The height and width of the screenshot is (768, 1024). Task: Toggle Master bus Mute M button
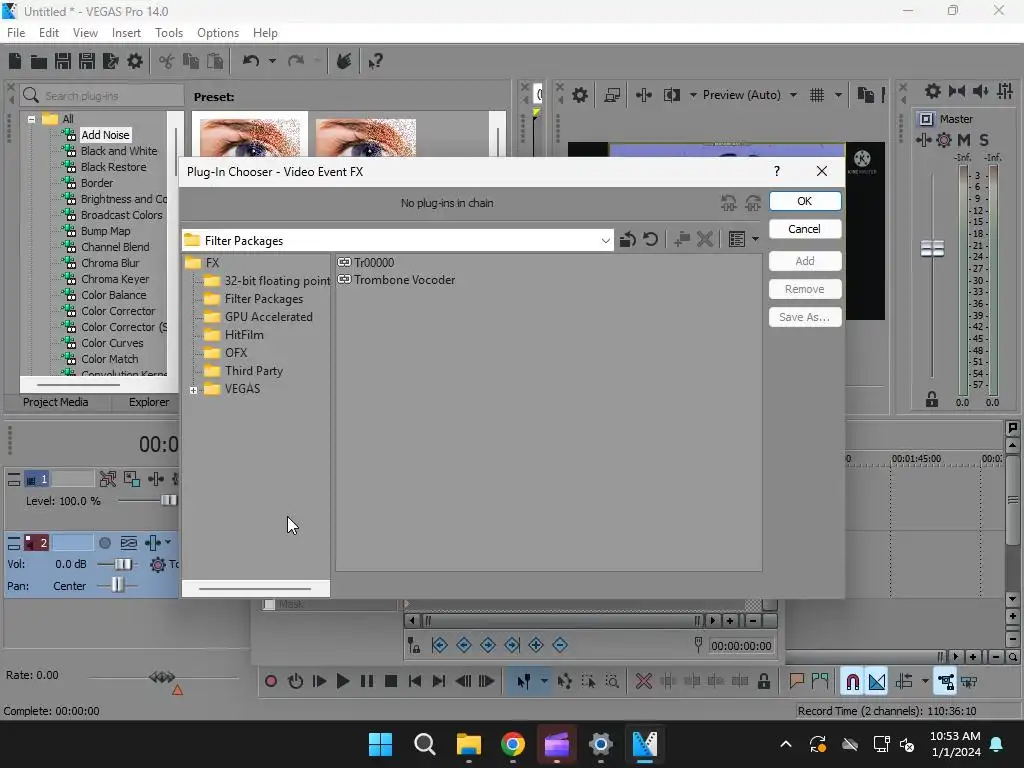(963, 140)
